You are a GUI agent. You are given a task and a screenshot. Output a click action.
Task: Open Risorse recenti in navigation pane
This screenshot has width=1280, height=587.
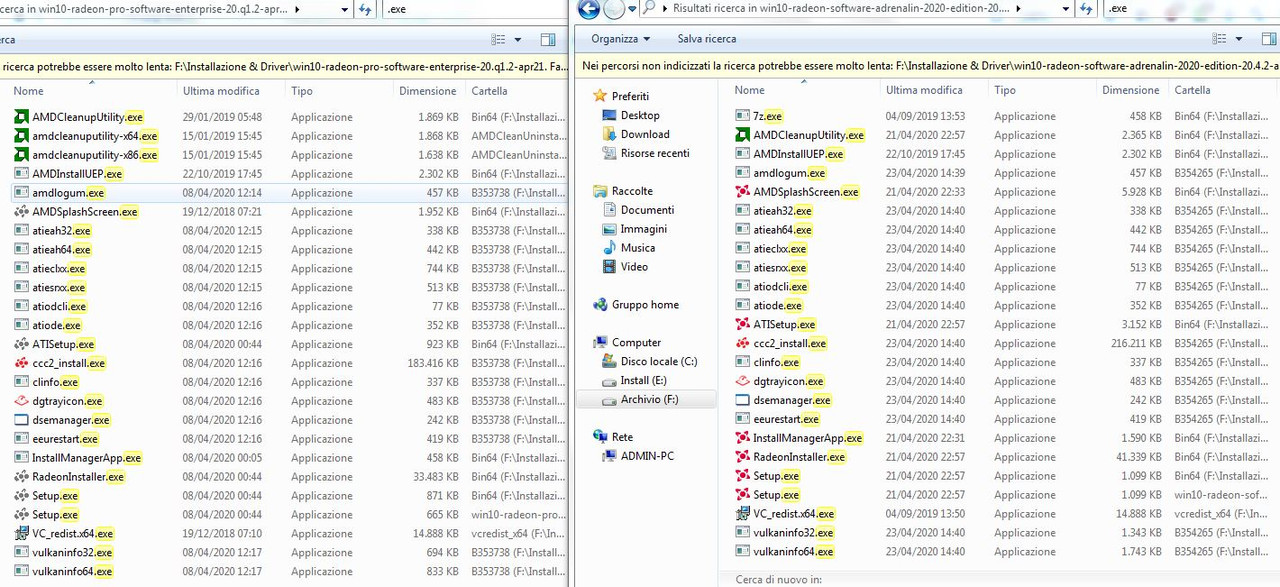[646, 154]
